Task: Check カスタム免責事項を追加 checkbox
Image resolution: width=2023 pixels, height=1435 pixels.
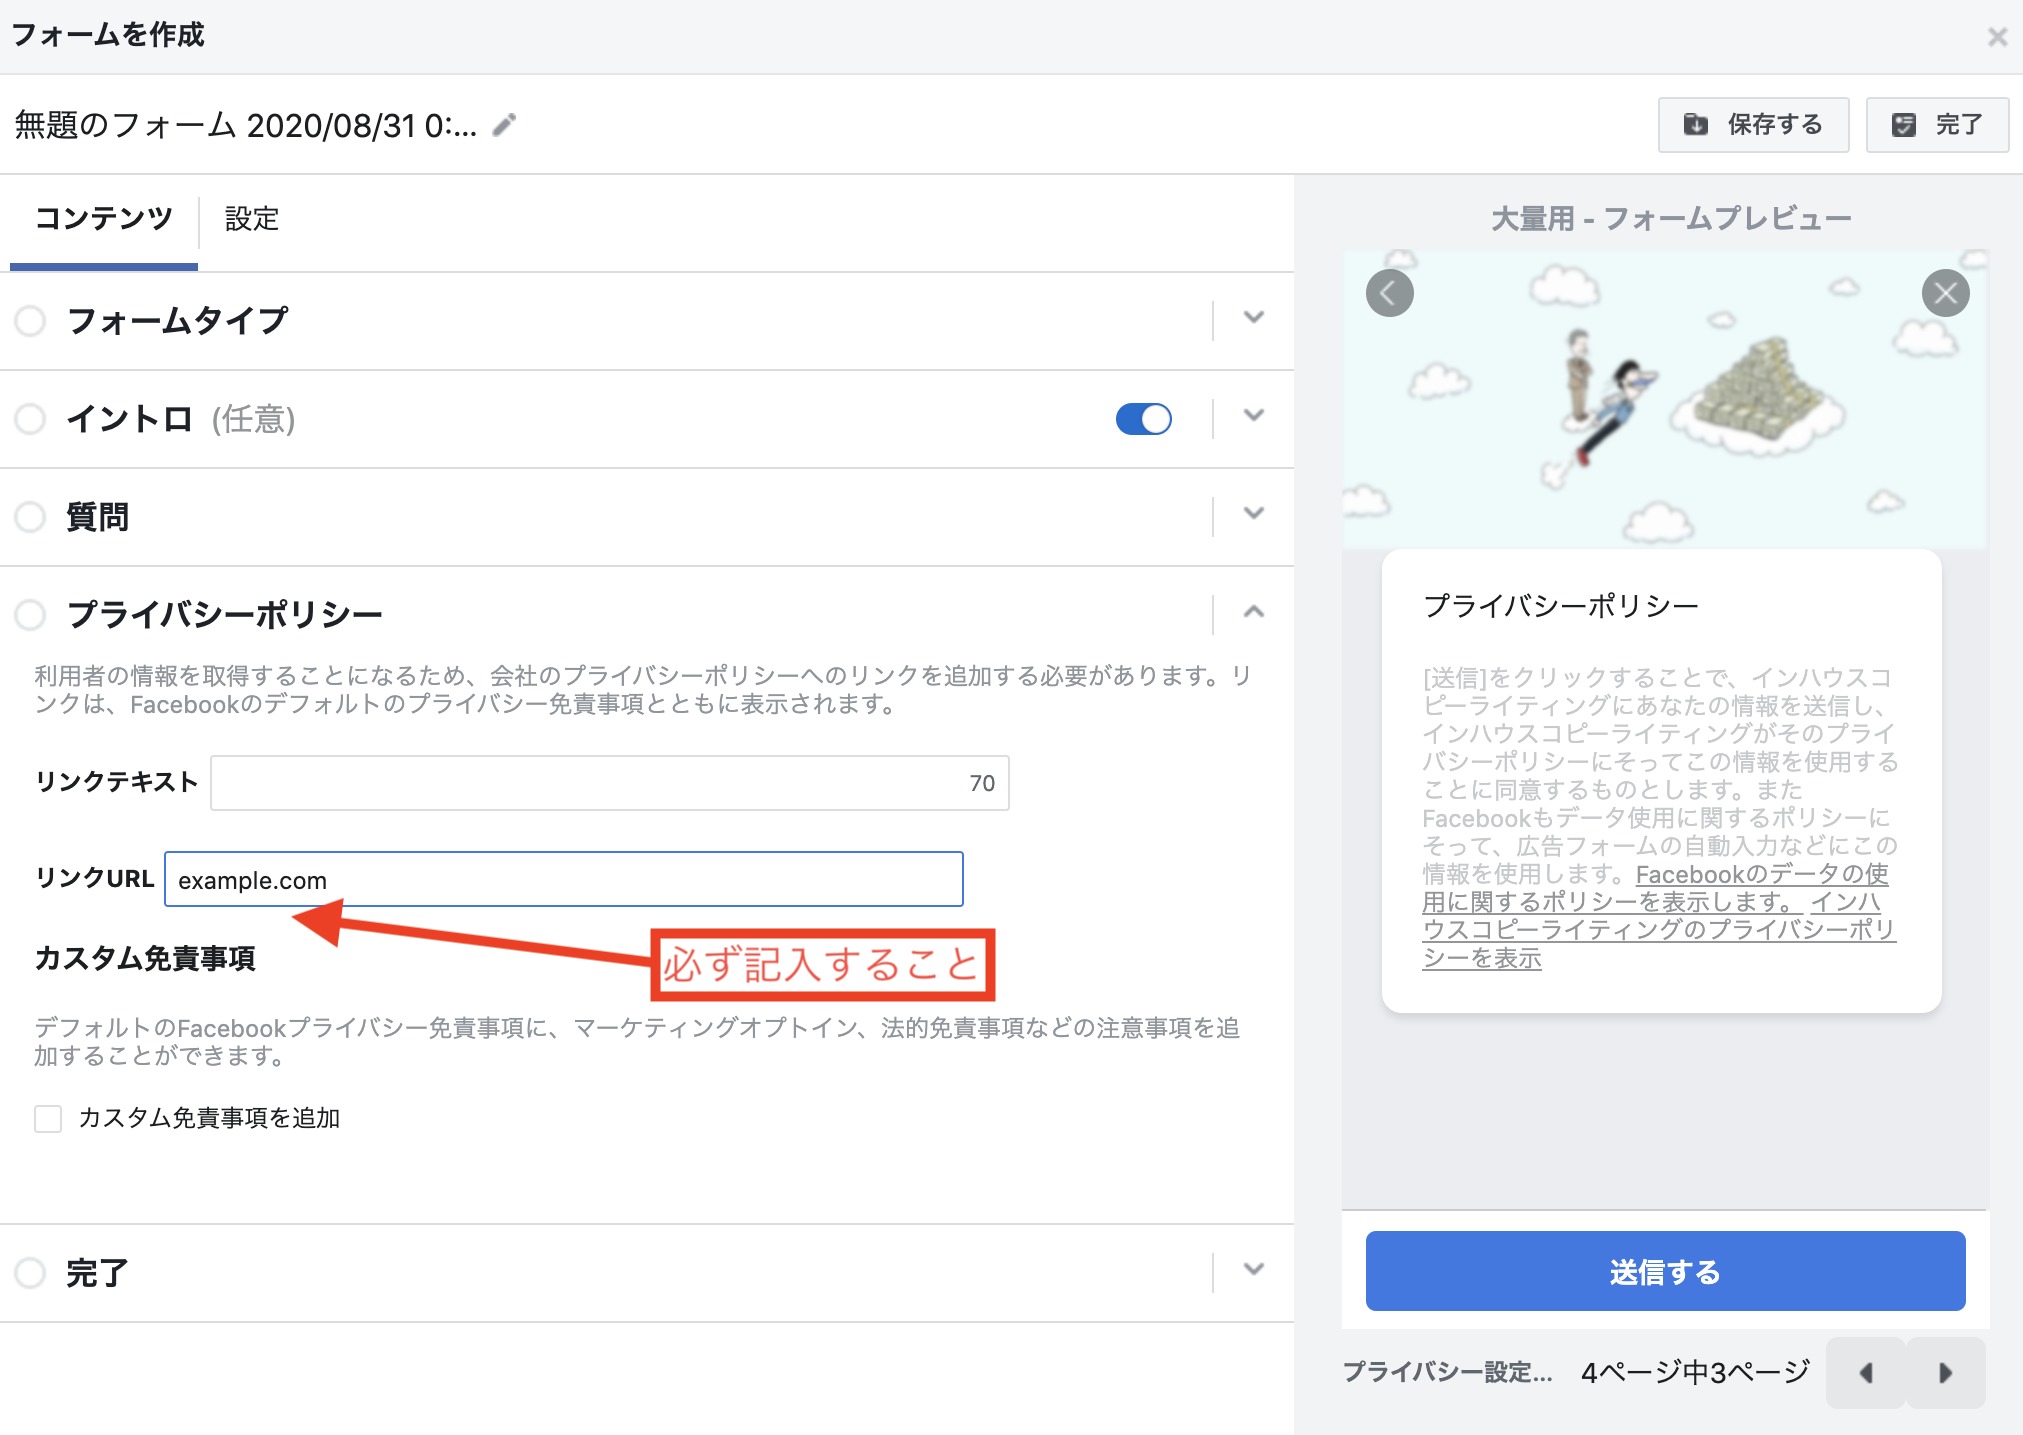Action: [x=48, y=1118]
